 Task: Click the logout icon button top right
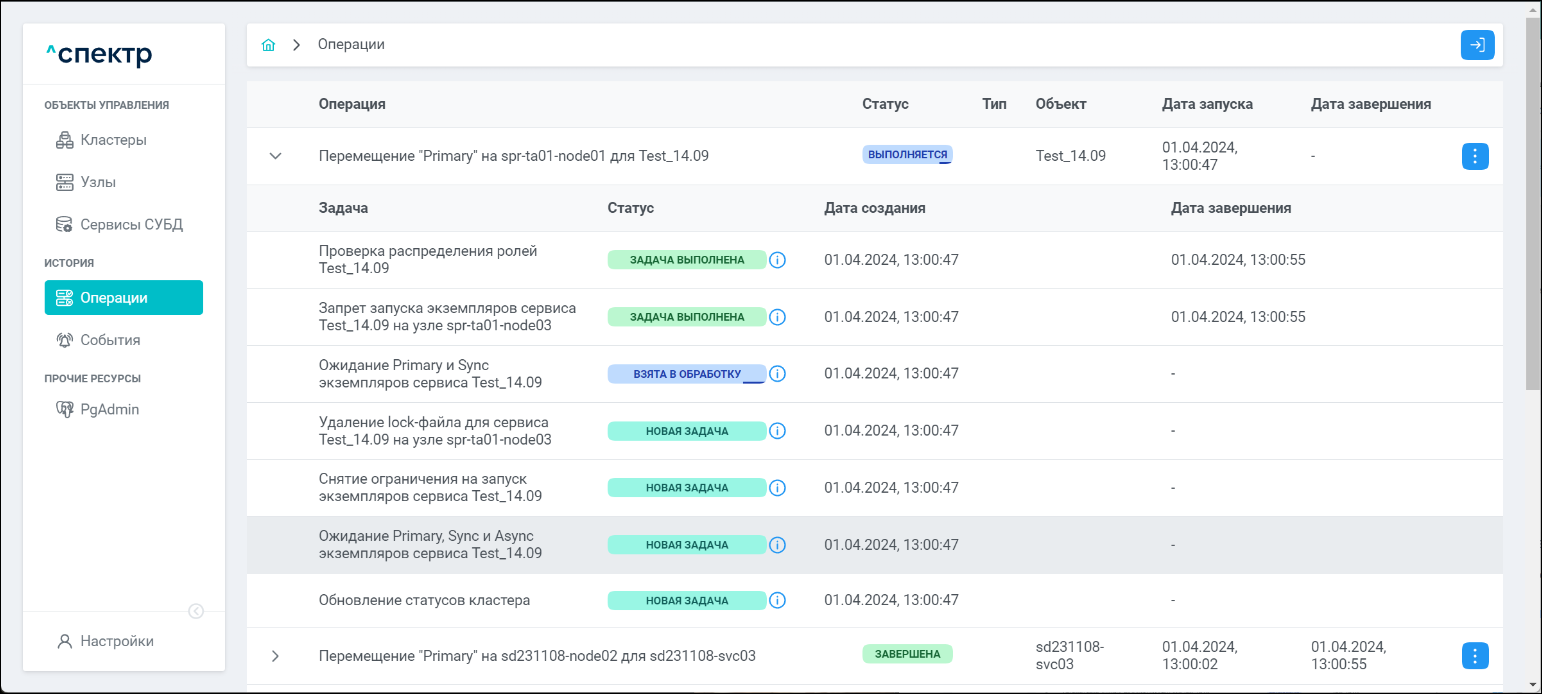pos(1477,45)
